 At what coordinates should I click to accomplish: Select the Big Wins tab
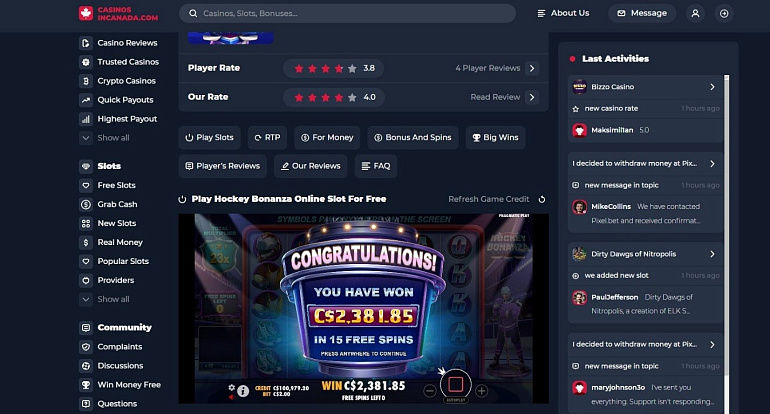[495, 138]
